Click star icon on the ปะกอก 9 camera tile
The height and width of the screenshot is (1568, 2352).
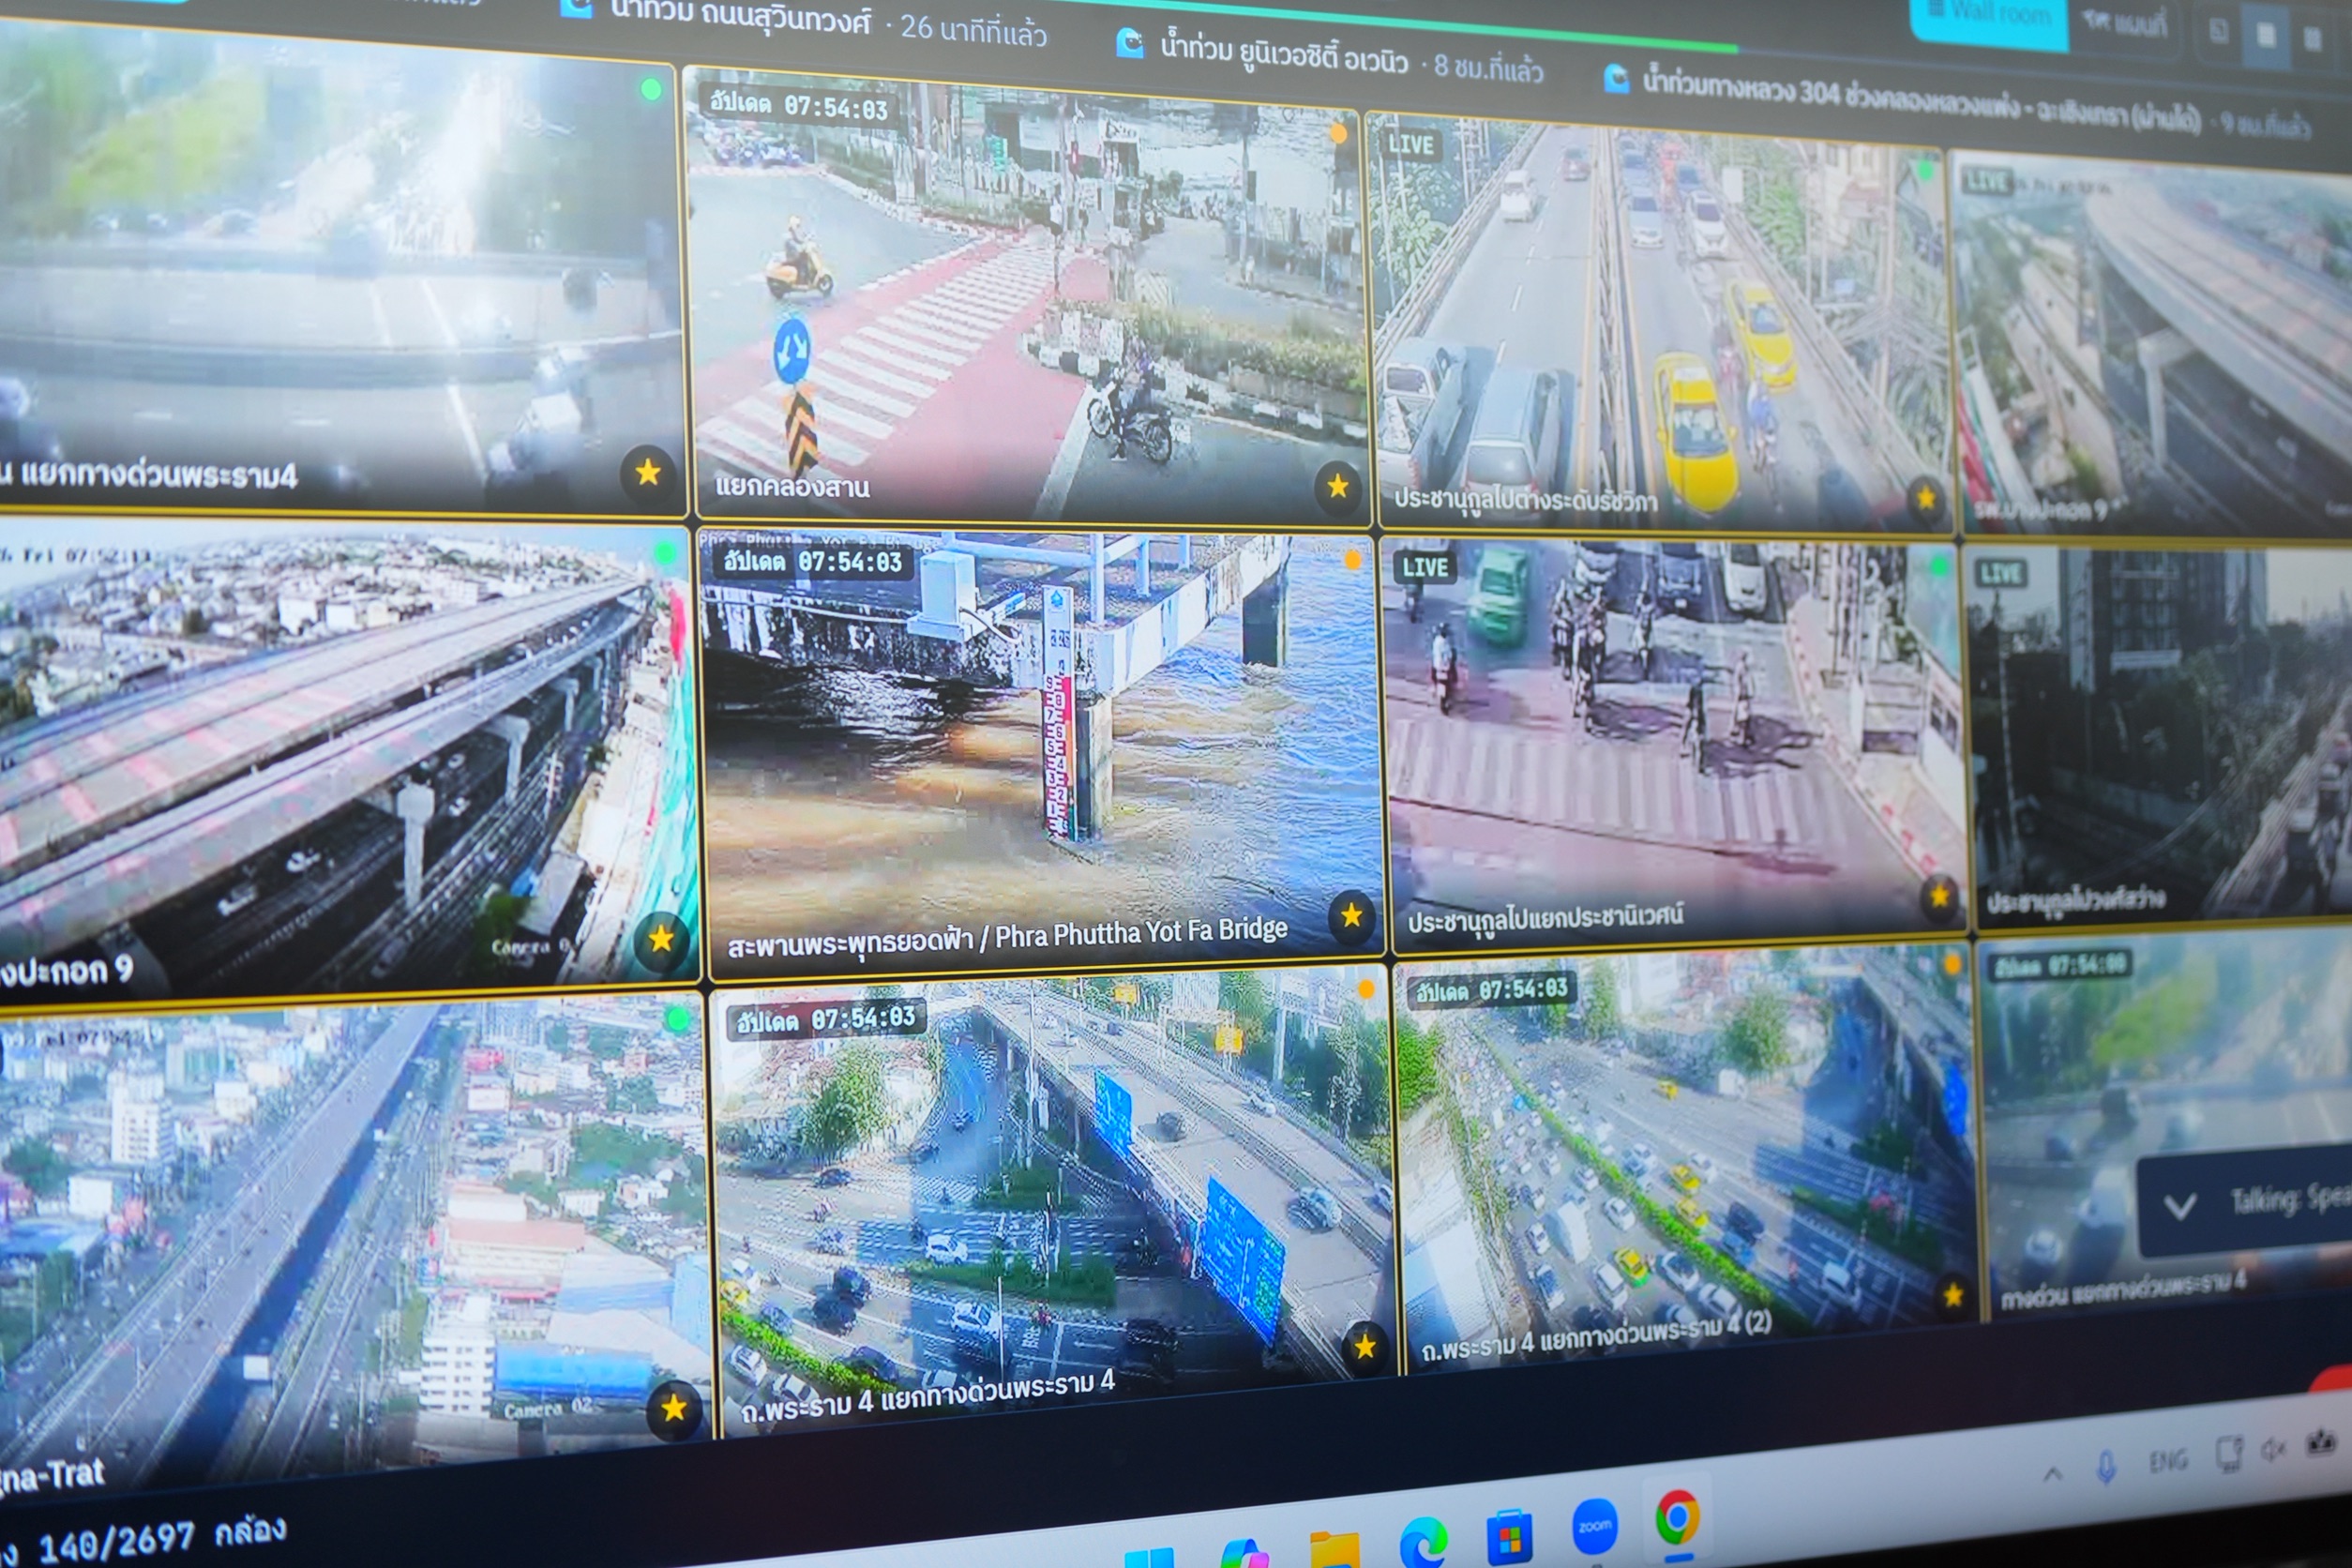tap(661, 938)
